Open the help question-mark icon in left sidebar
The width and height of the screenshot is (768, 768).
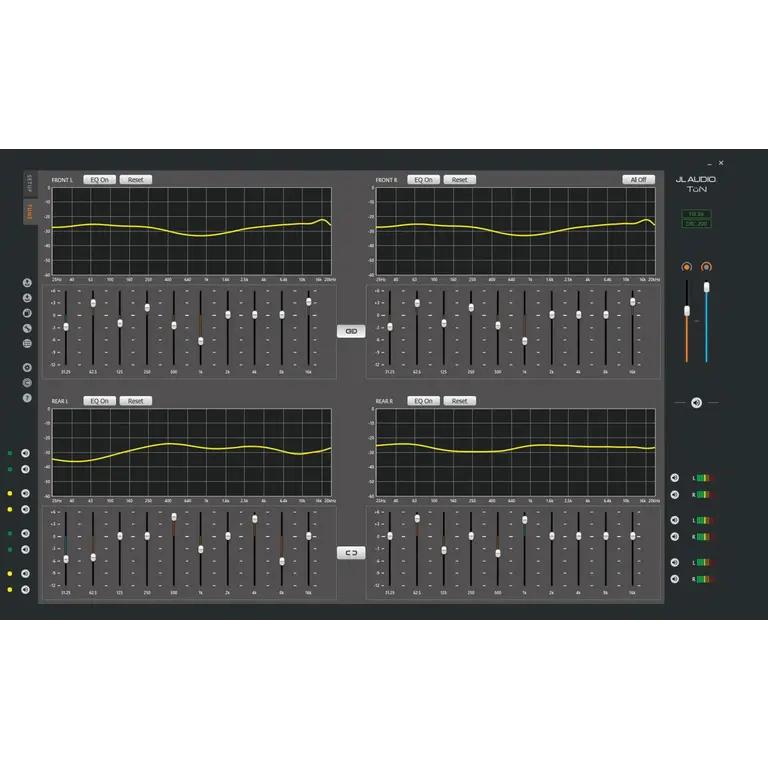[x=26, y=397]
